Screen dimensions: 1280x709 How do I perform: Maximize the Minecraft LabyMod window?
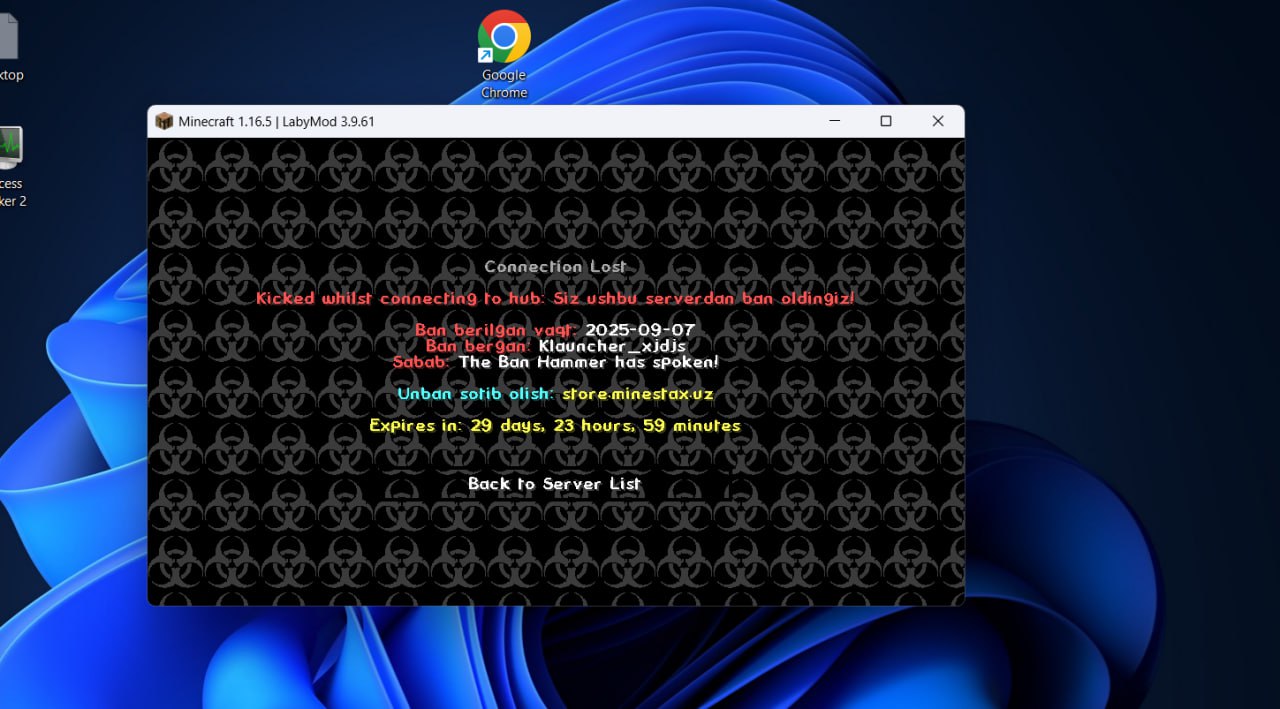[885, 121]
